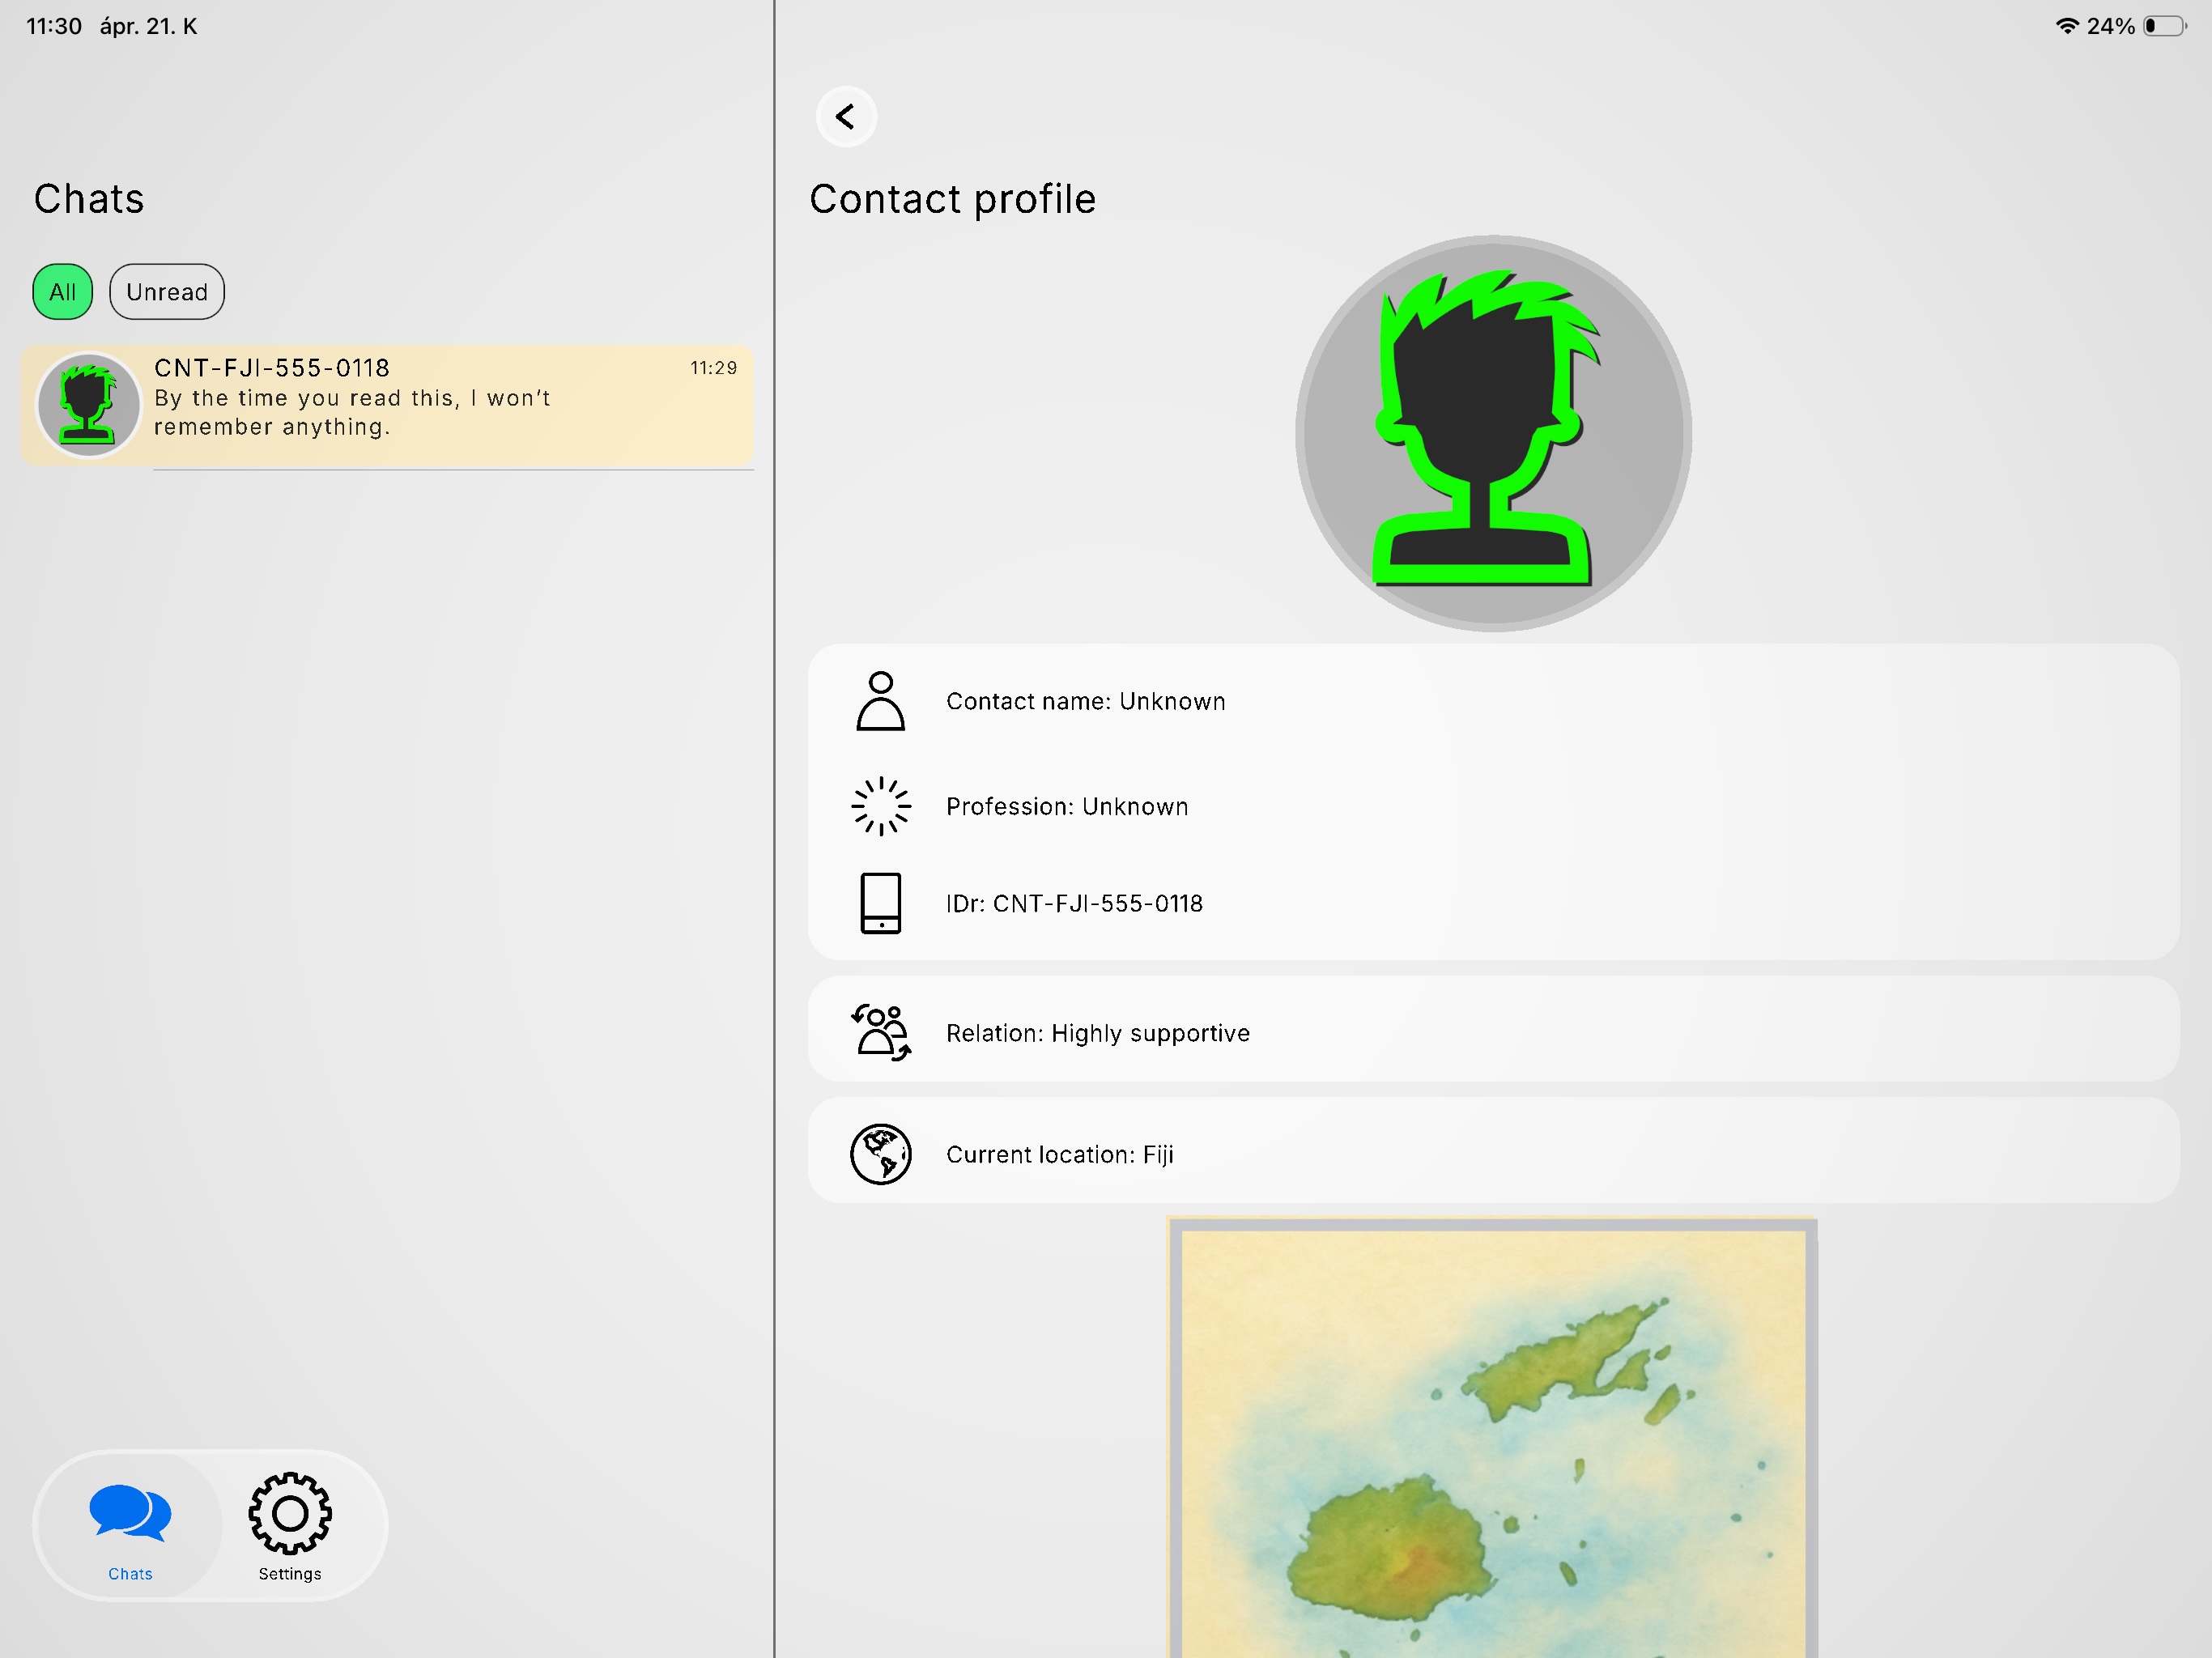2212x1658 pixels.
Task: Click the phone icon beside the IDr field
Action: pyautogui.click(x=880, y=903)
